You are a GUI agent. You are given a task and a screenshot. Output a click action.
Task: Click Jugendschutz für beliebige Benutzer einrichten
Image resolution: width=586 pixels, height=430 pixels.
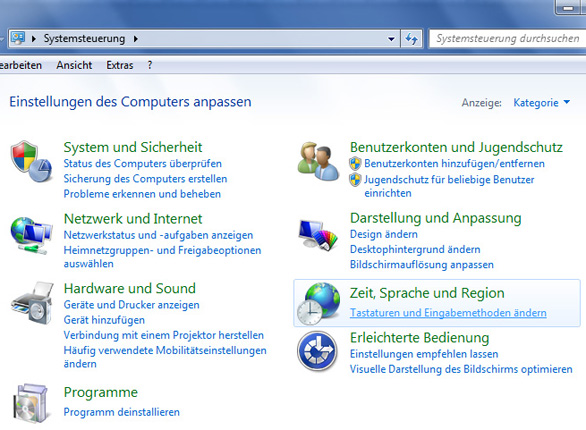[449, 186]
